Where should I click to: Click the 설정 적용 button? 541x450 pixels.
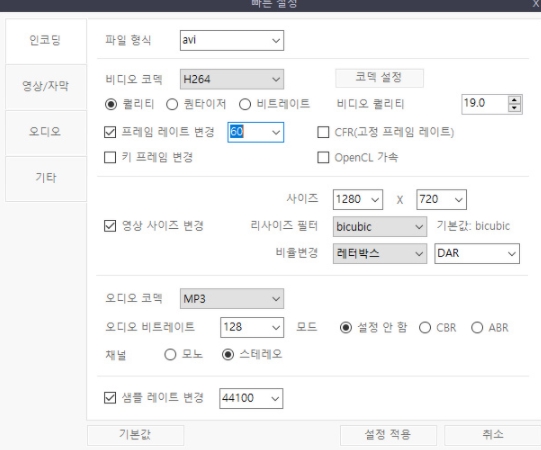[x=388, y=435]
